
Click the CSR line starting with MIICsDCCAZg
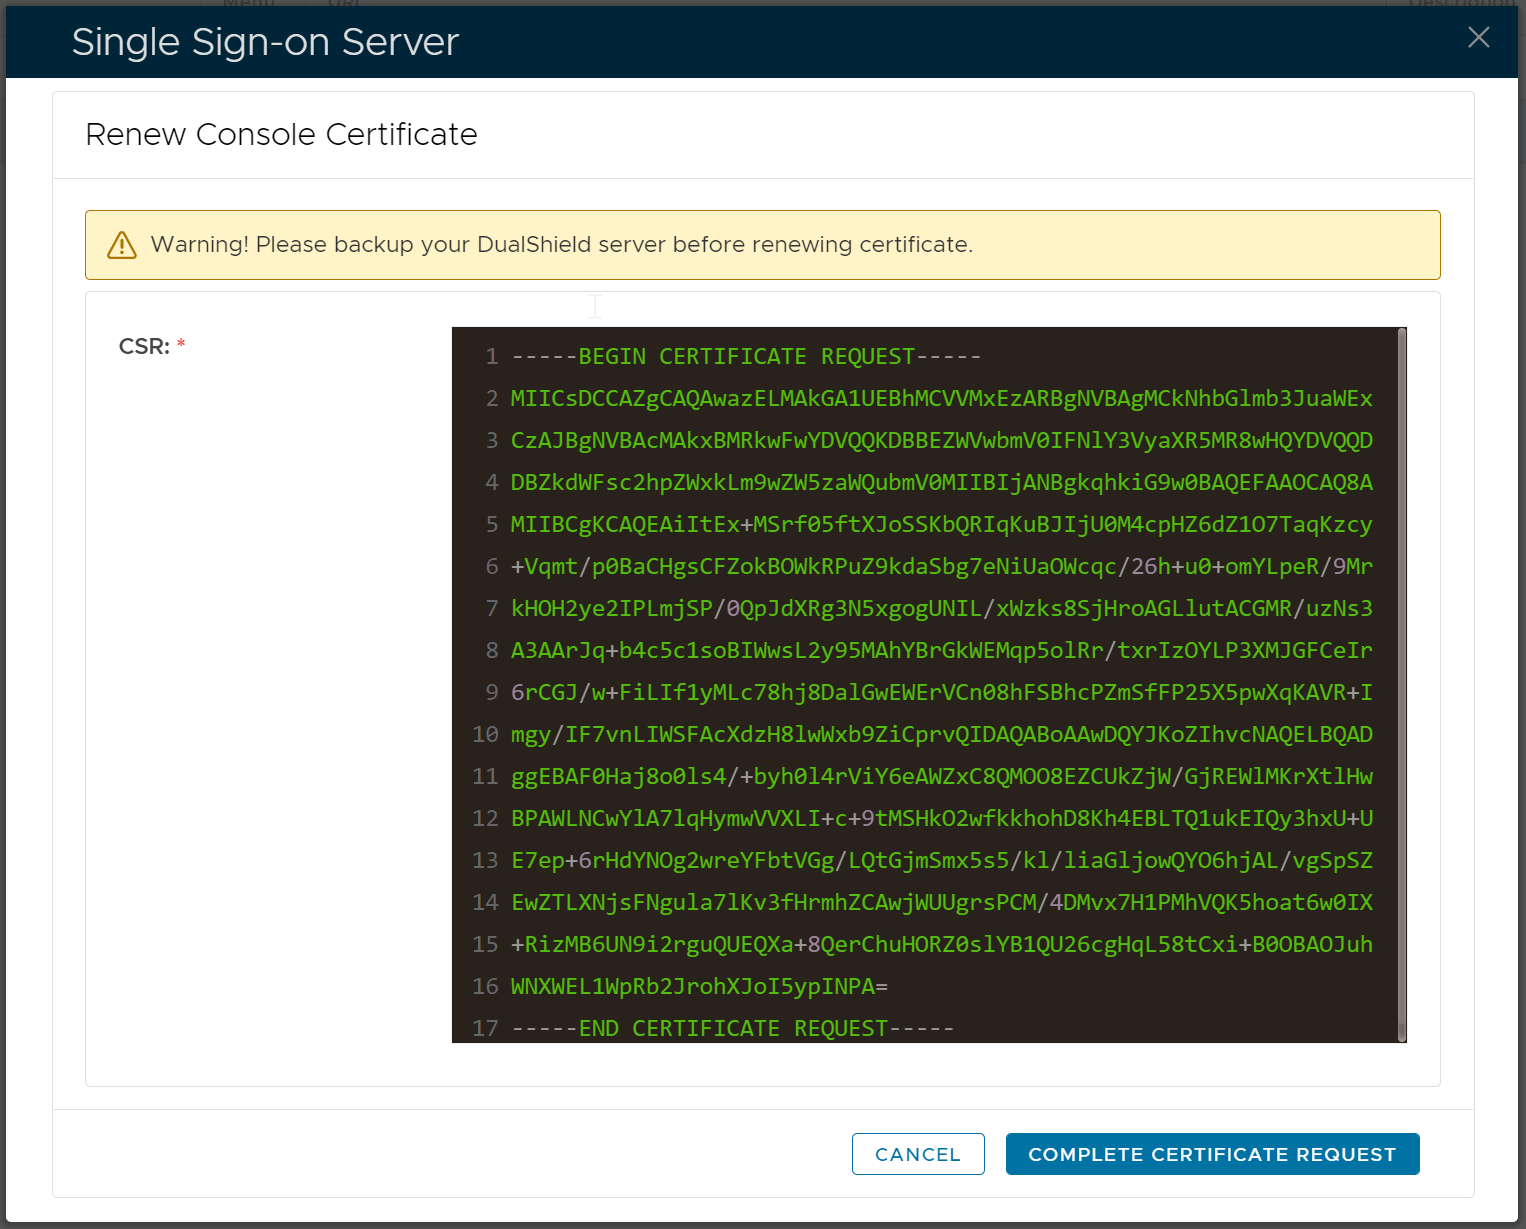coord(940,399)
